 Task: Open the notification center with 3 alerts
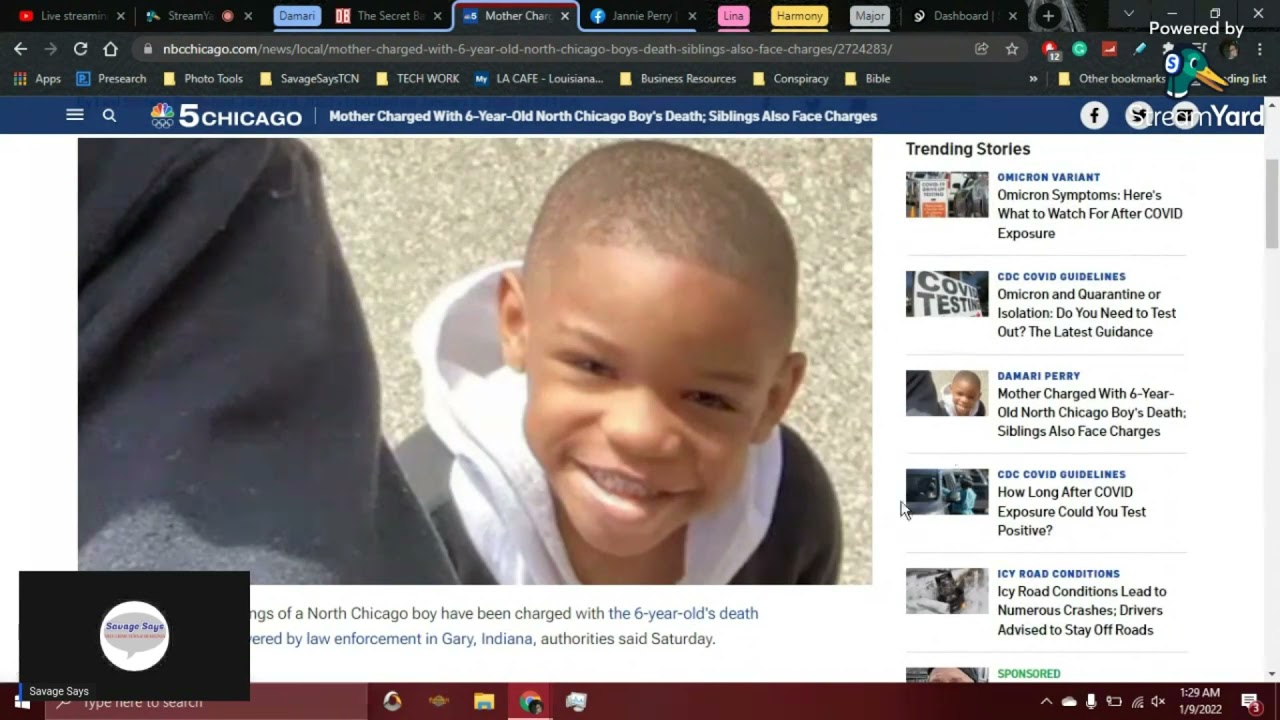(1250, 702)
